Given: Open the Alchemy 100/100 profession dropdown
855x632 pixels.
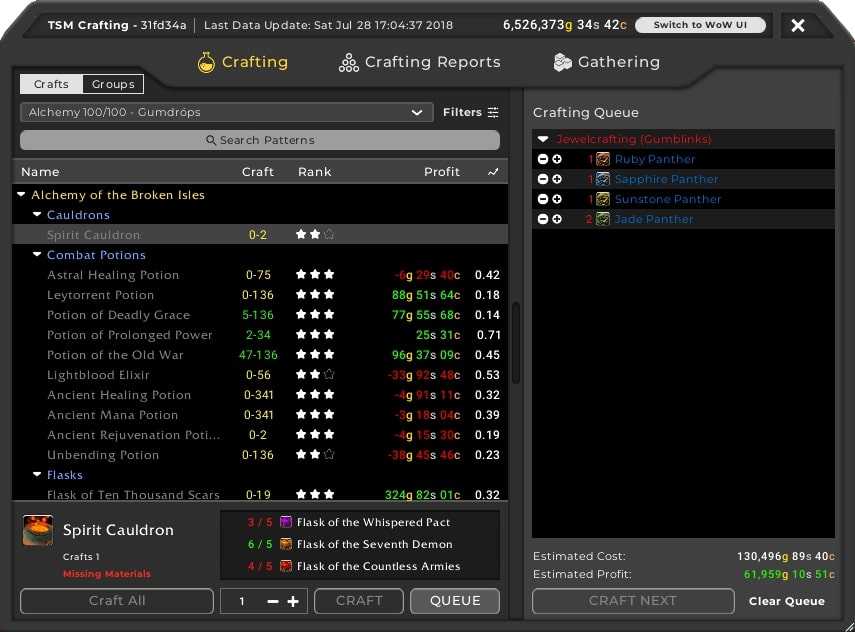Looking at the screenshot, I should coord(226,112).
